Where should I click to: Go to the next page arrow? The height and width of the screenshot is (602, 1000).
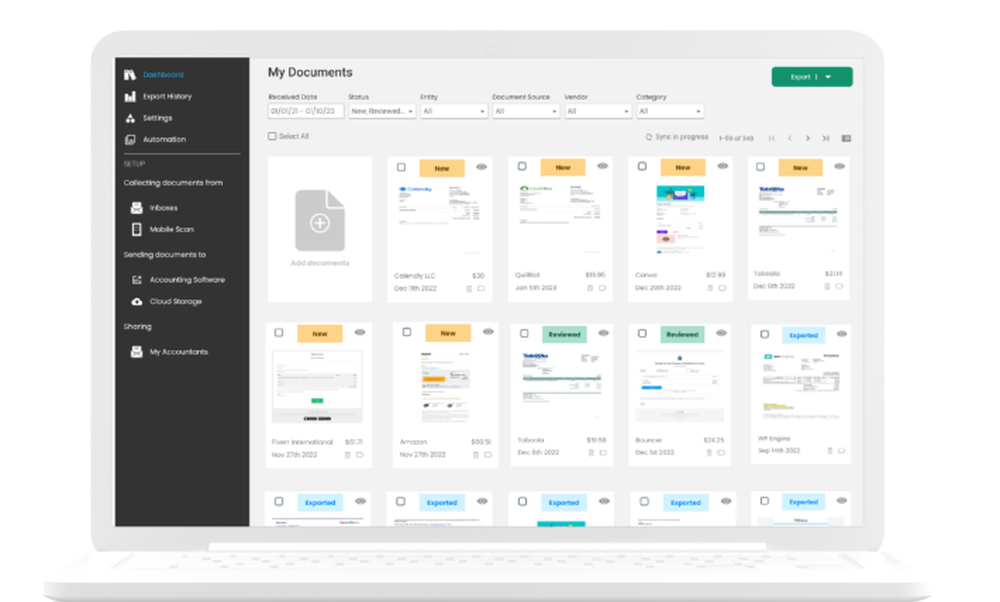pos(807,138)
